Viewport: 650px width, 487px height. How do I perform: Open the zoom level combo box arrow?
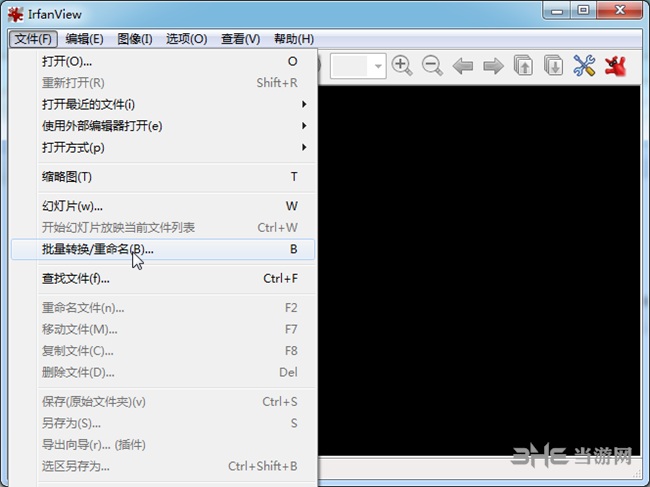pos(378,65)
